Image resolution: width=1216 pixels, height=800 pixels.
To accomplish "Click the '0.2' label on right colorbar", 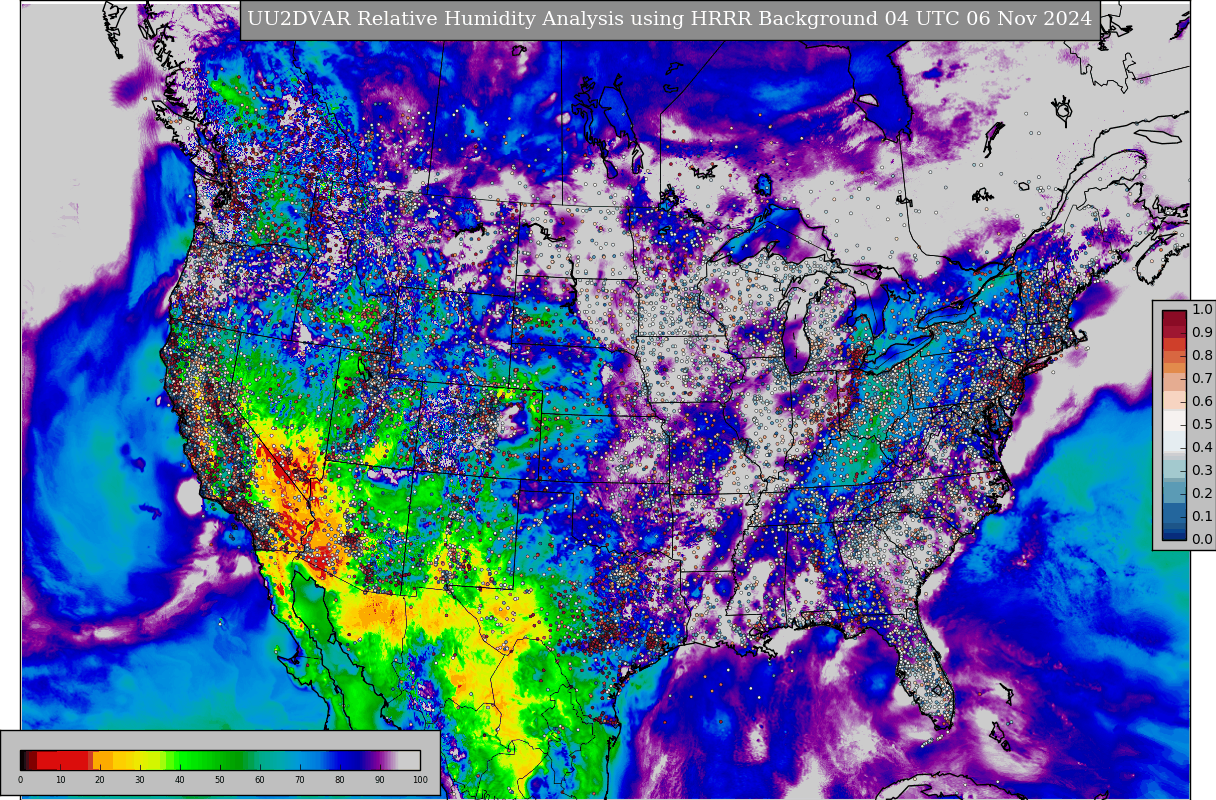I will point(1202,493).
